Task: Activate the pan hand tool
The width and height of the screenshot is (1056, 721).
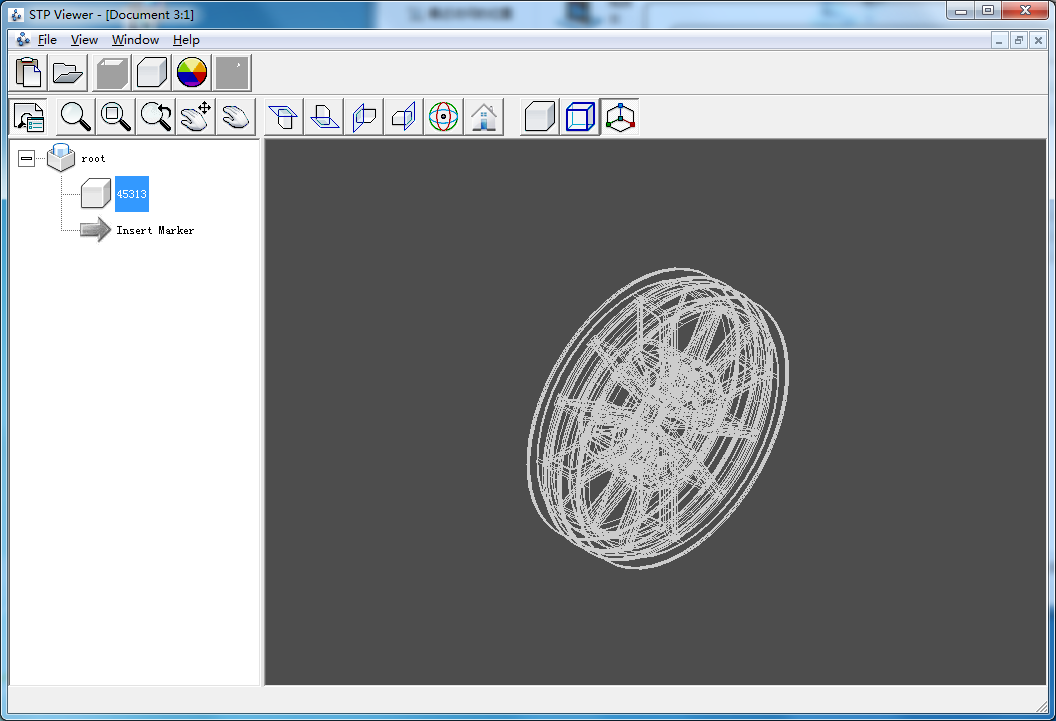Action: click(x=195, y=116)
